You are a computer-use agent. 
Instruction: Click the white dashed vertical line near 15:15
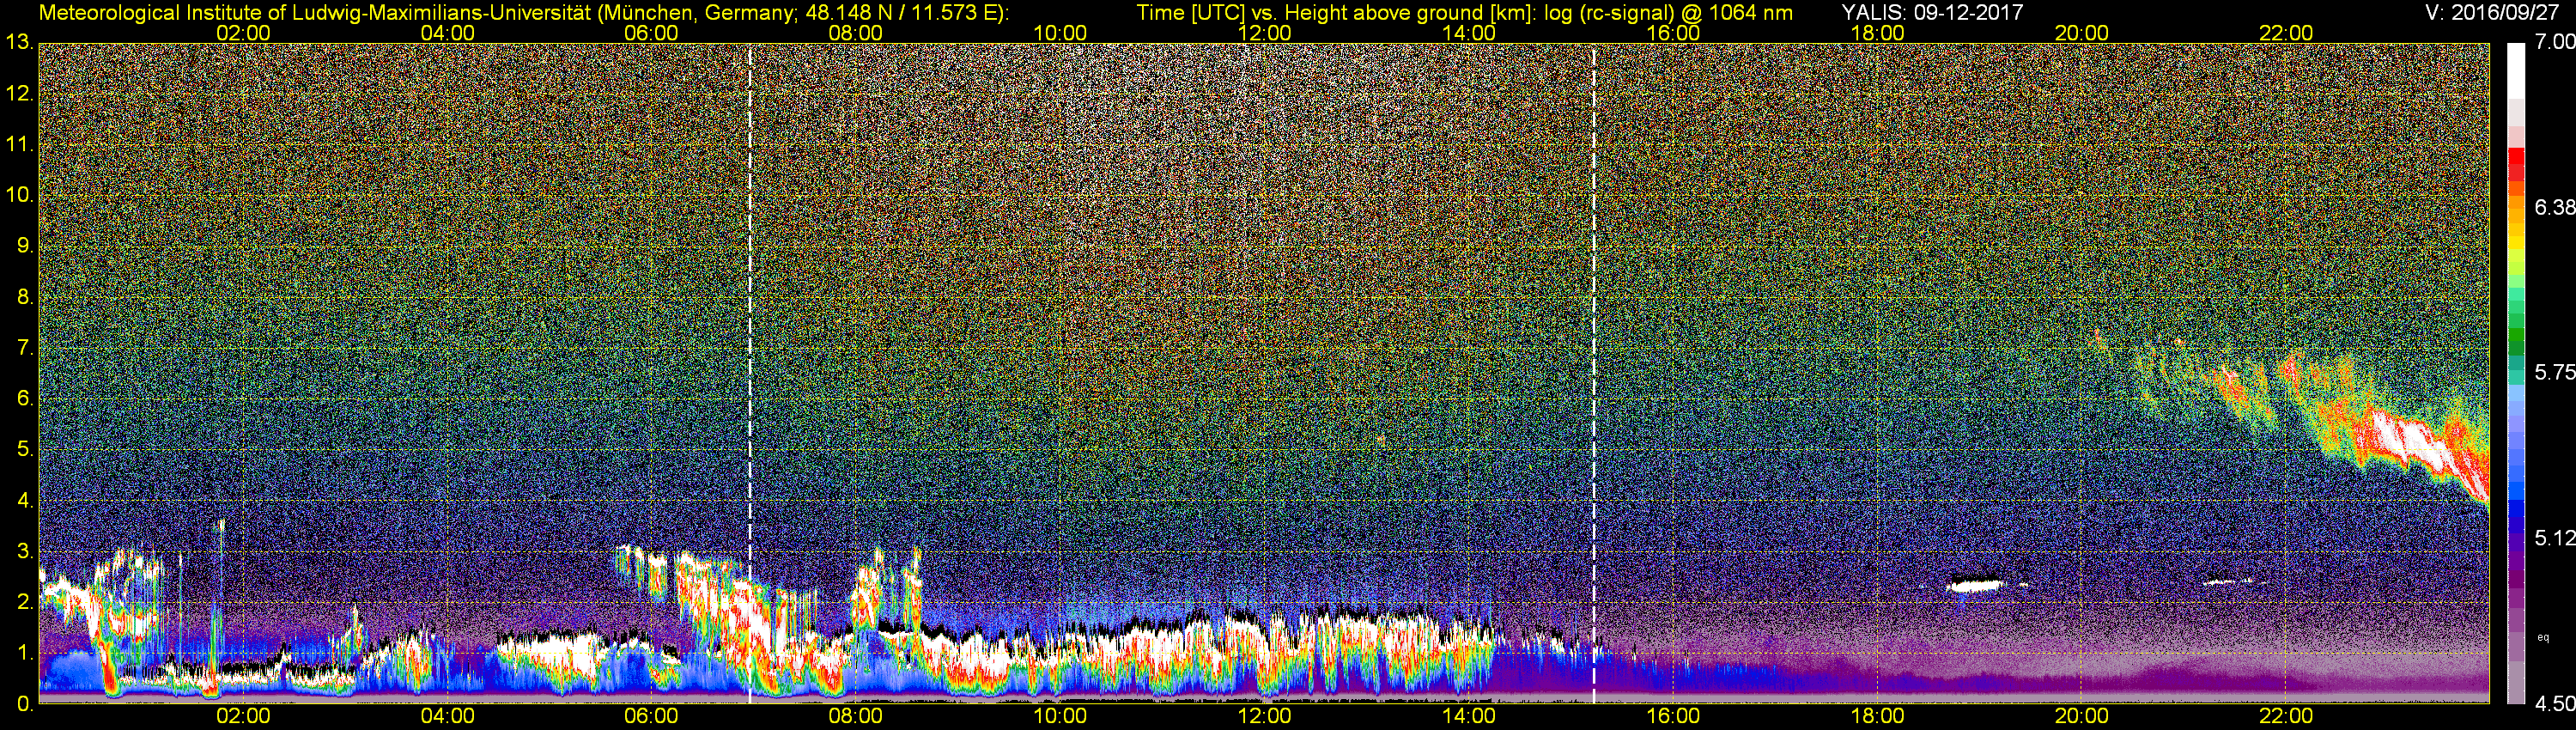[x=1593, y=372]
